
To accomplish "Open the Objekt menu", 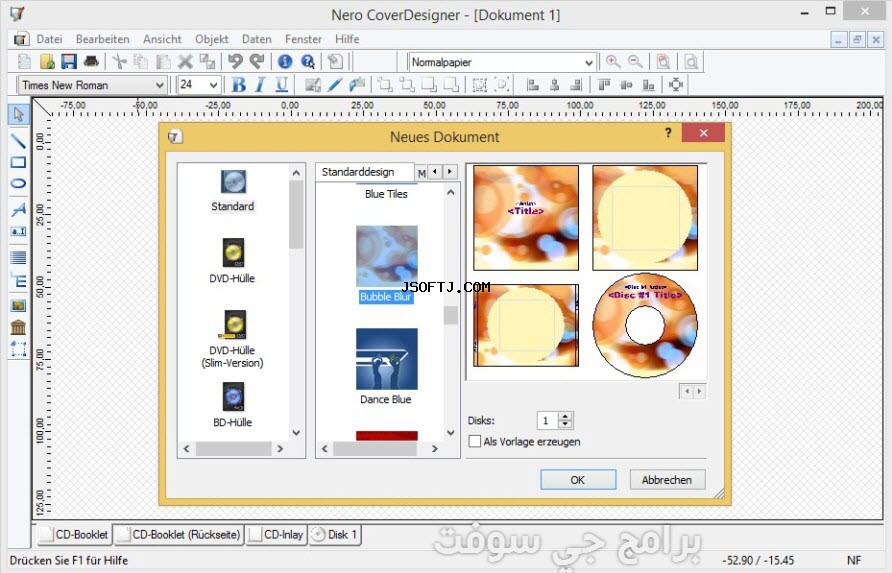I will (212, 39).
